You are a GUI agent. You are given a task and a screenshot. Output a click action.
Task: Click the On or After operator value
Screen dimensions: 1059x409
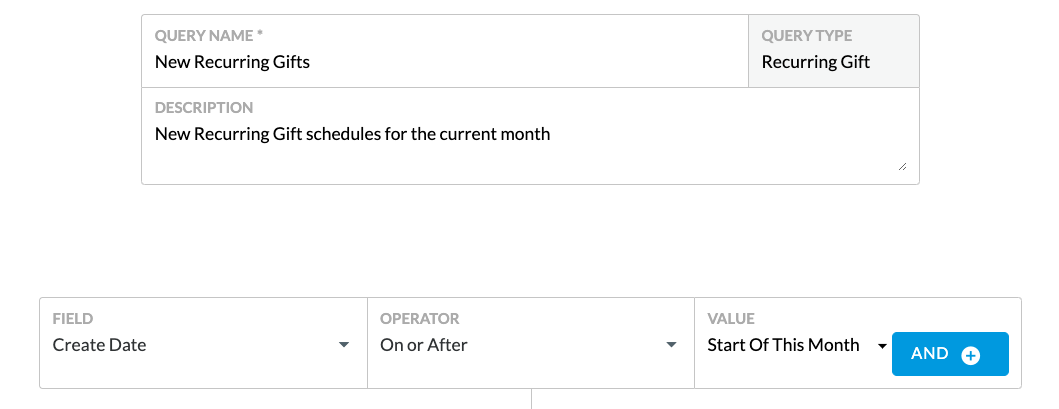click(x=423, y=345)
